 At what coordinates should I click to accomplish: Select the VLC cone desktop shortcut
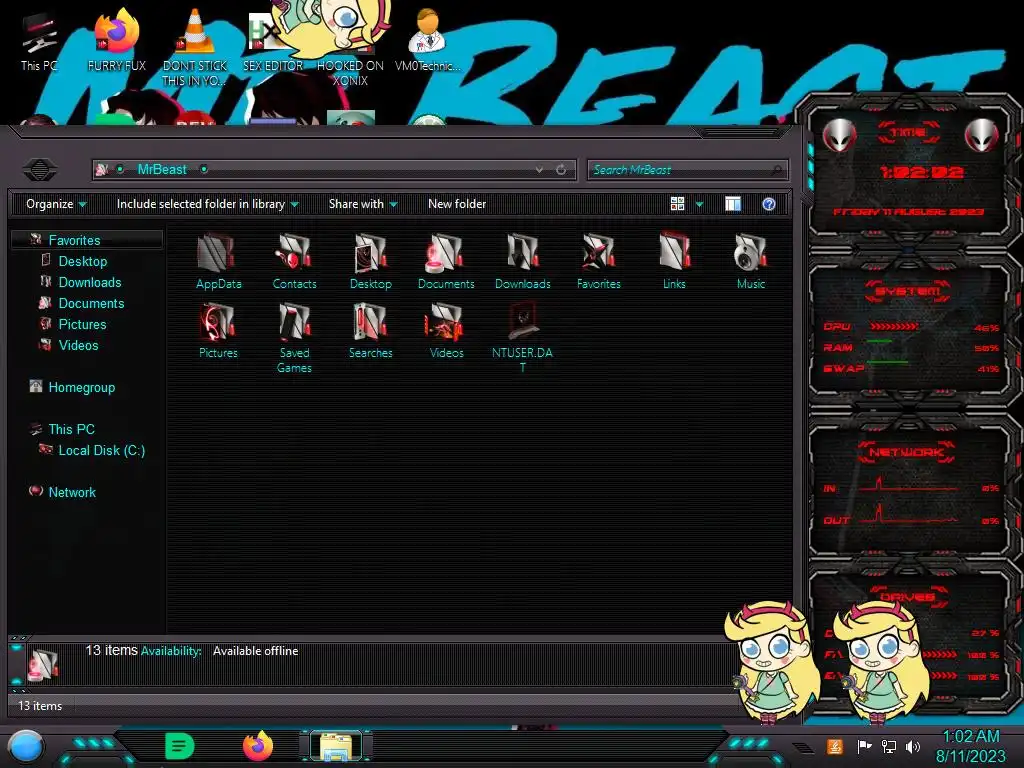[195, 48]
